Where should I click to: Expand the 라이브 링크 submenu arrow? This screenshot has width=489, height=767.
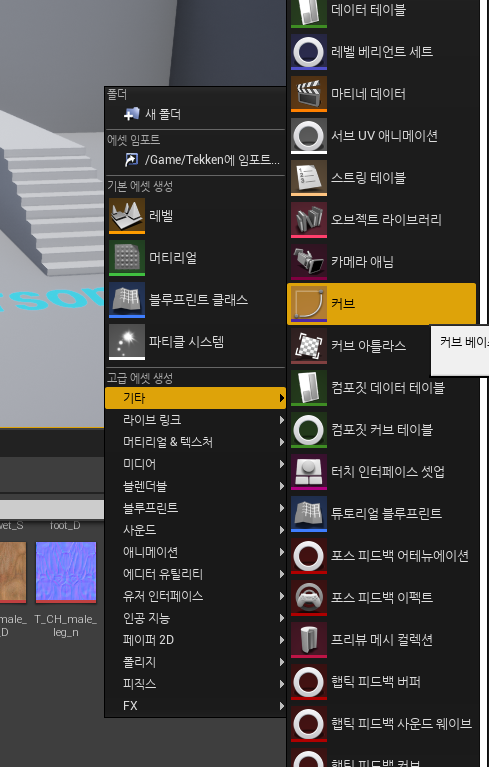tap(282, 420)
